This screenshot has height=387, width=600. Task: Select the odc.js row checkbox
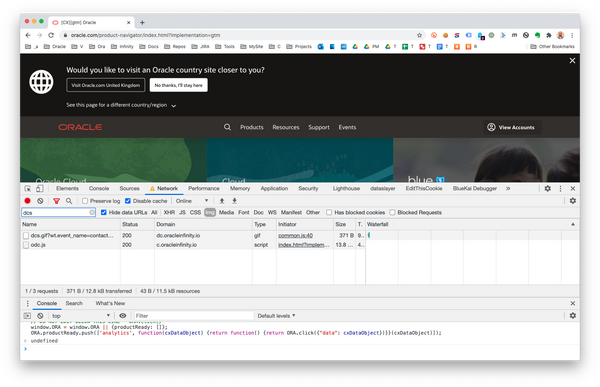point(26,245)
